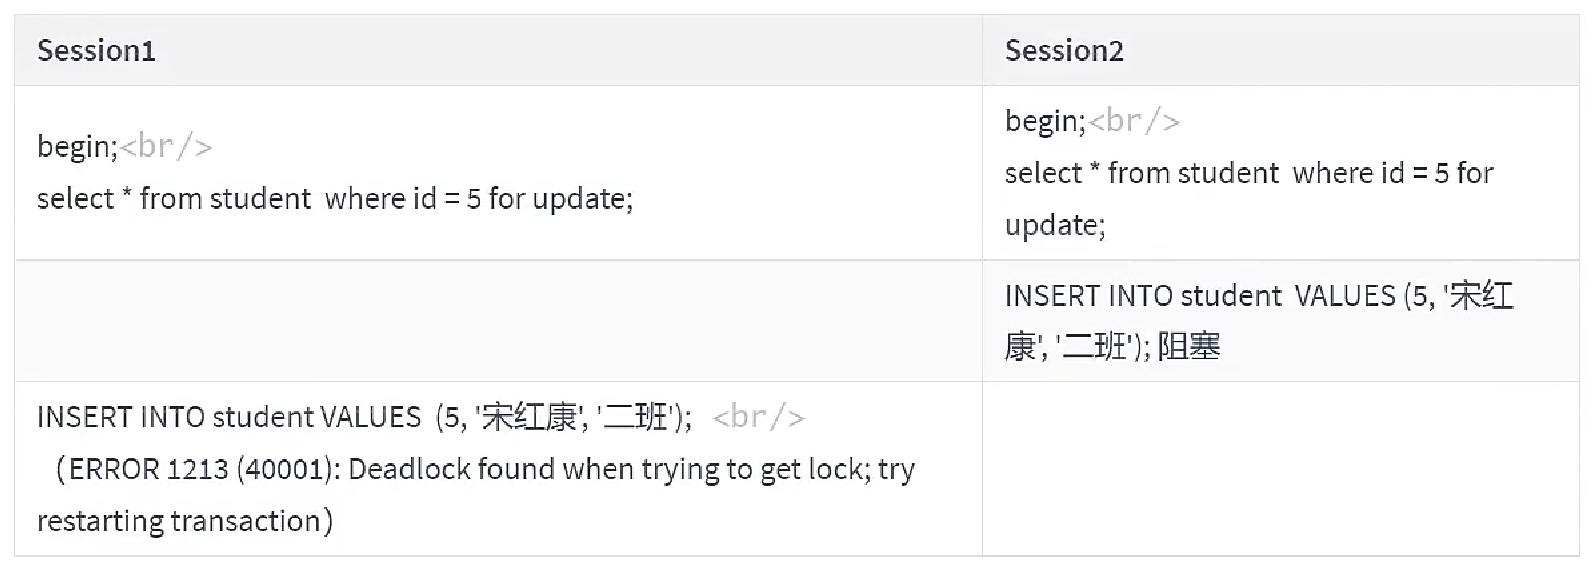
Task: Click the Session1 column header
Action: point(96,51)
